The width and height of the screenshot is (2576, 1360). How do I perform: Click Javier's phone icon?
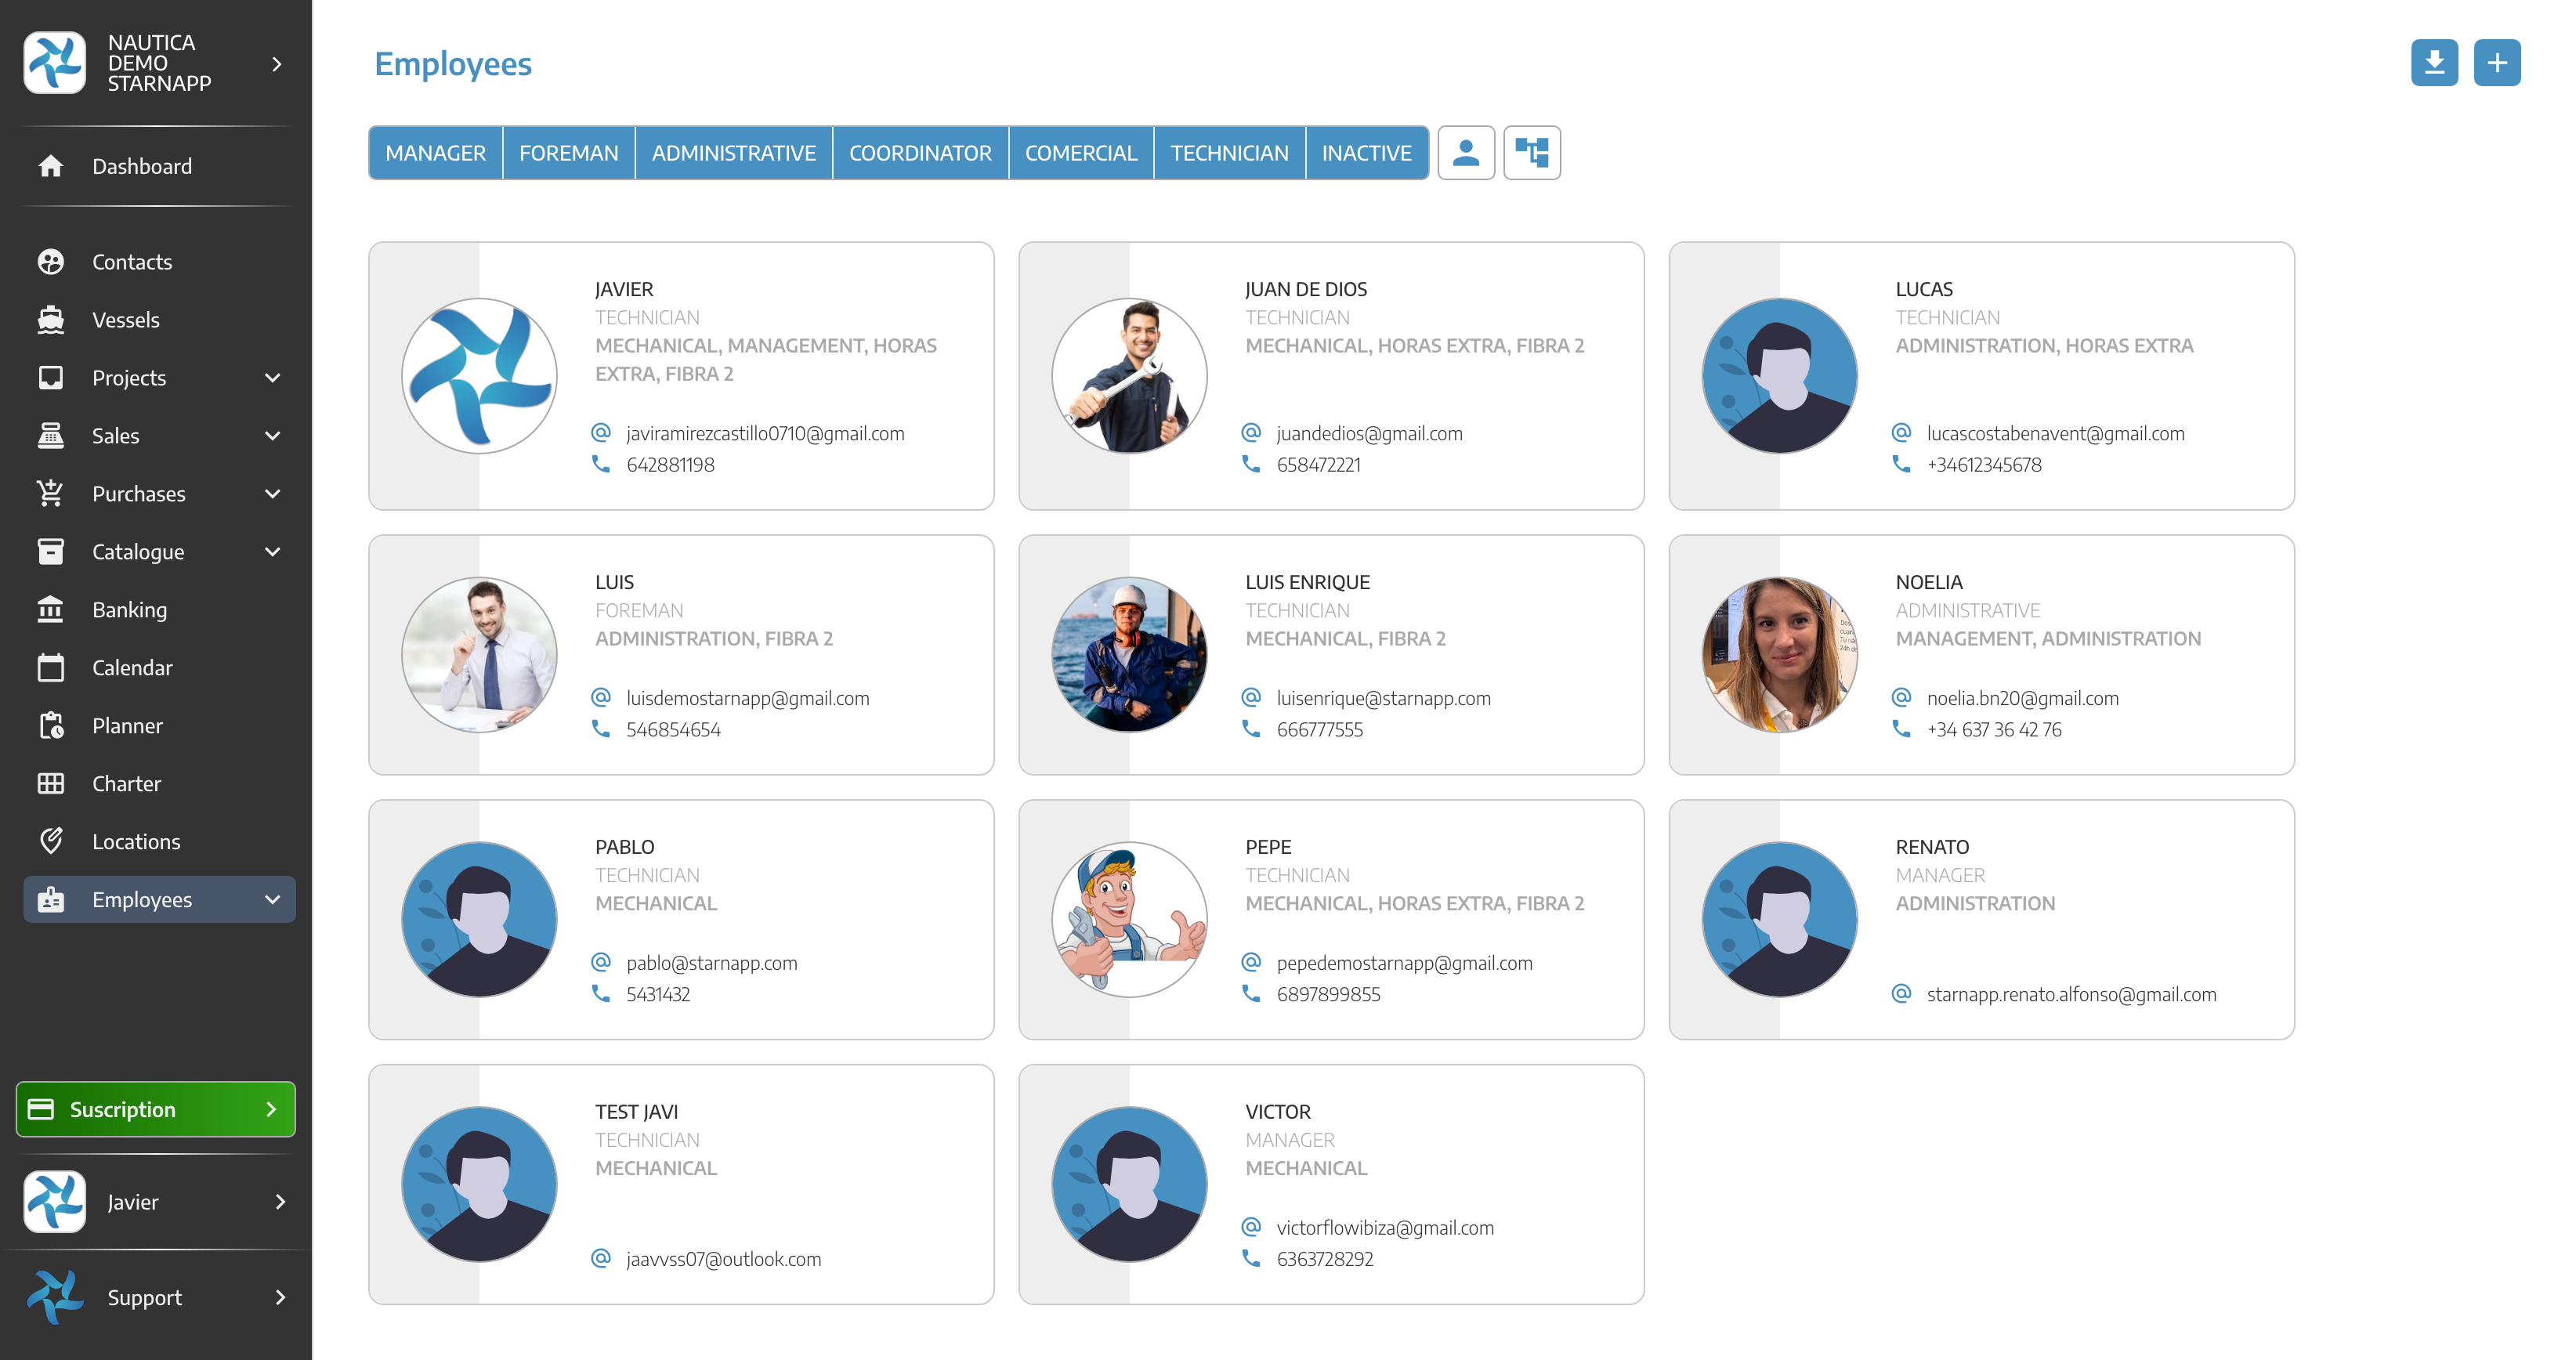tap(601, 464)
